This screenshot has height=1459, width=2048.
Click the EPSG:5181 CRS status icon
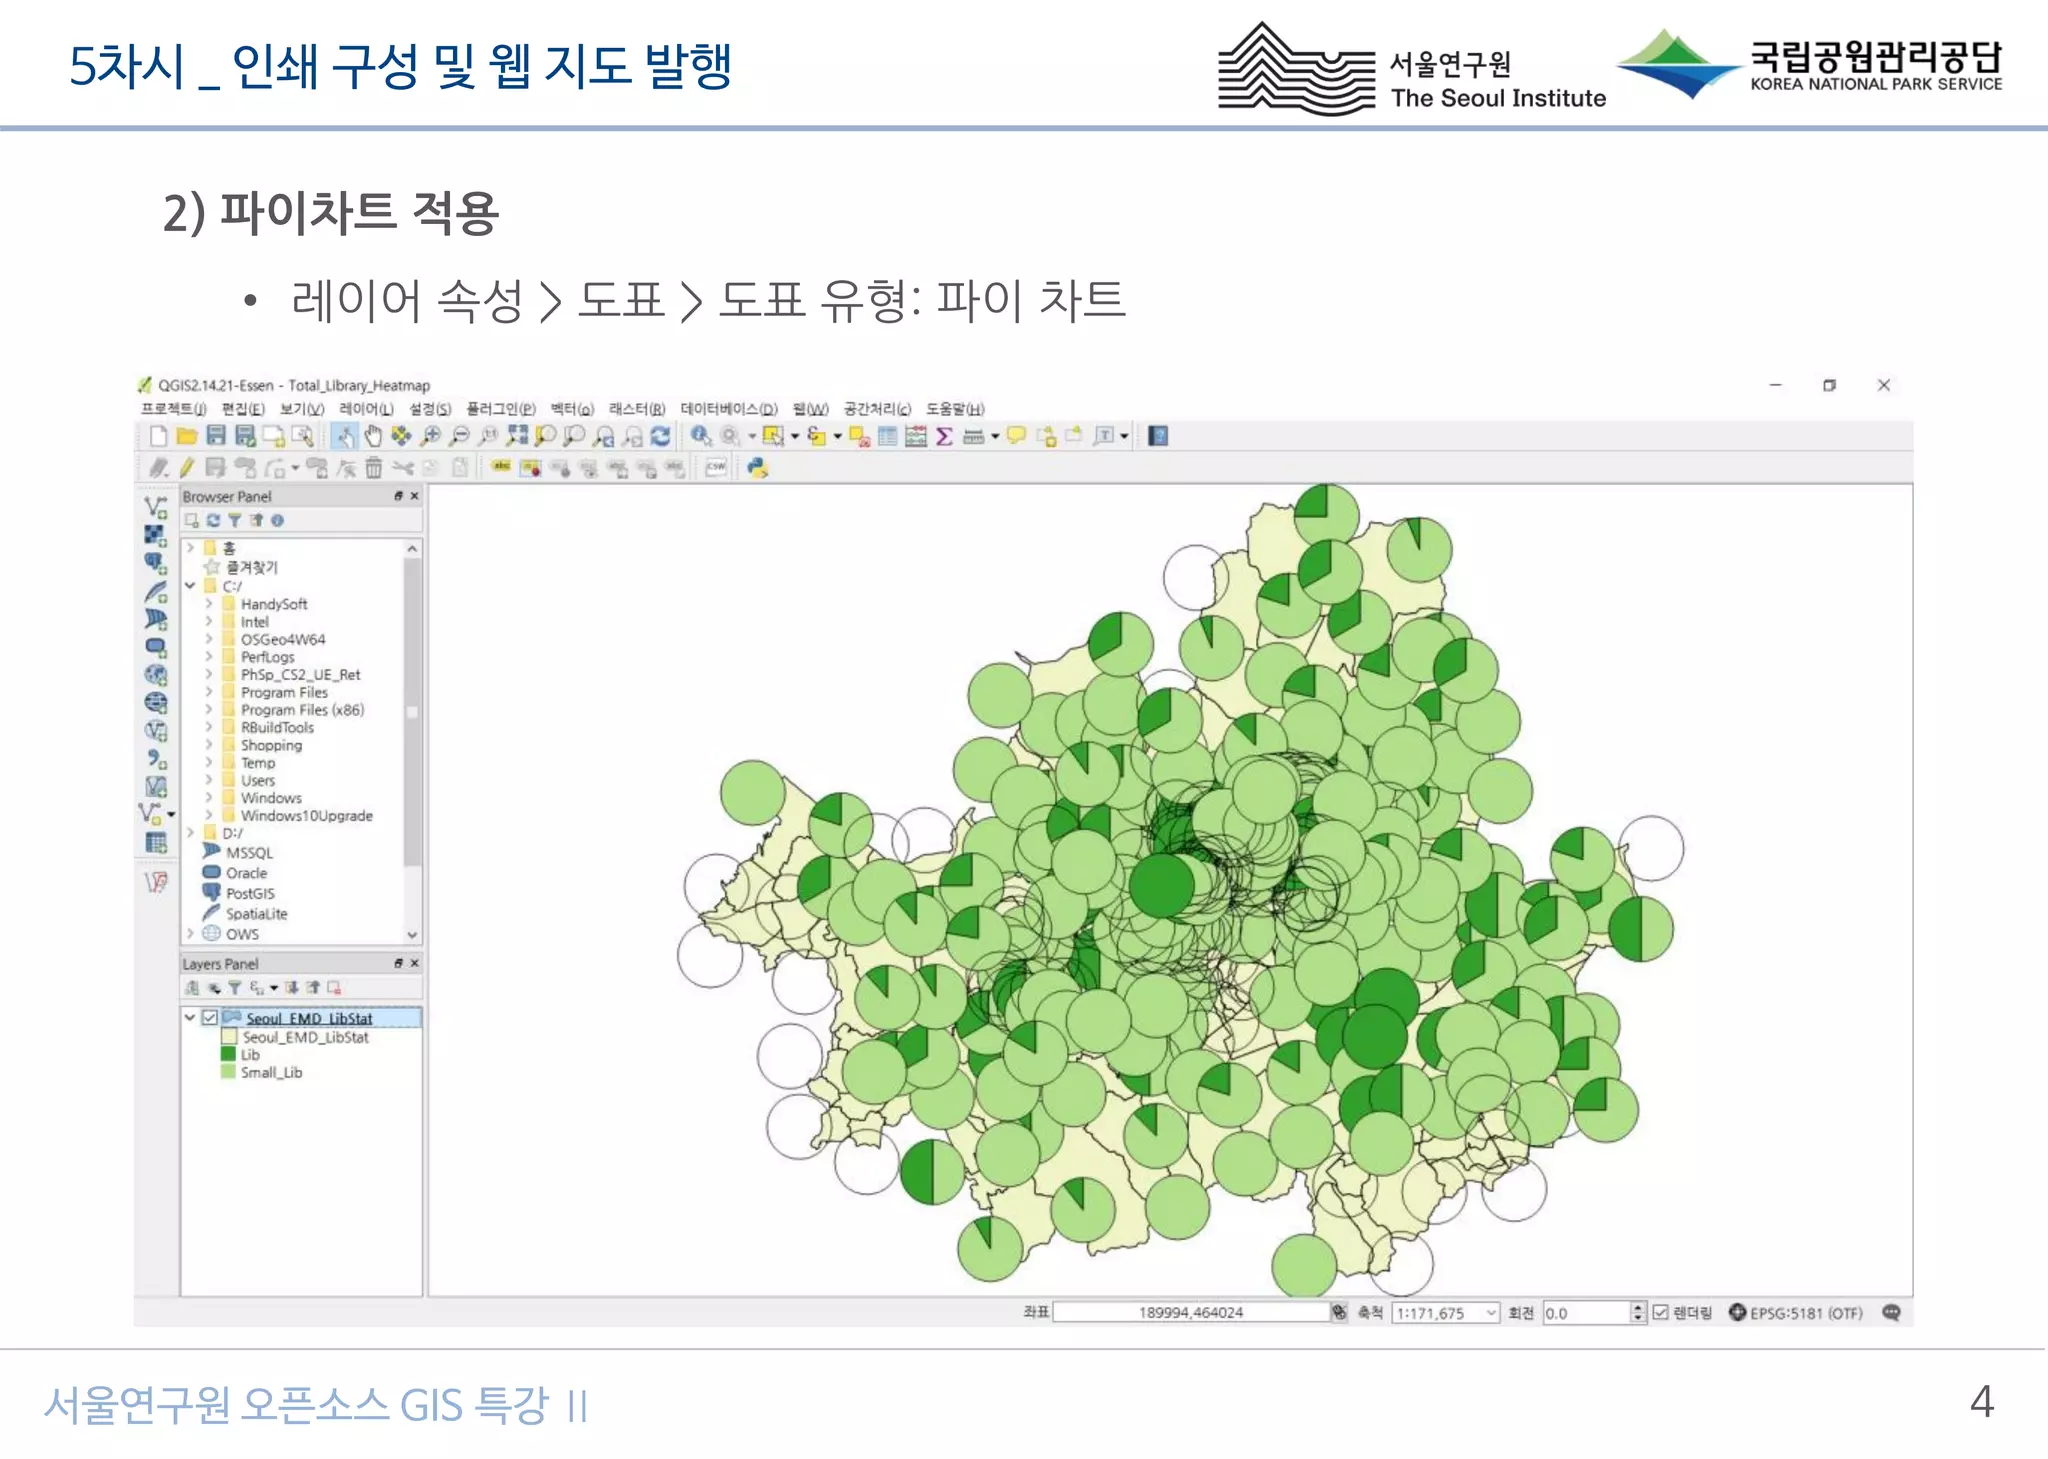pyautogui.click(x=1737, y=1313)
